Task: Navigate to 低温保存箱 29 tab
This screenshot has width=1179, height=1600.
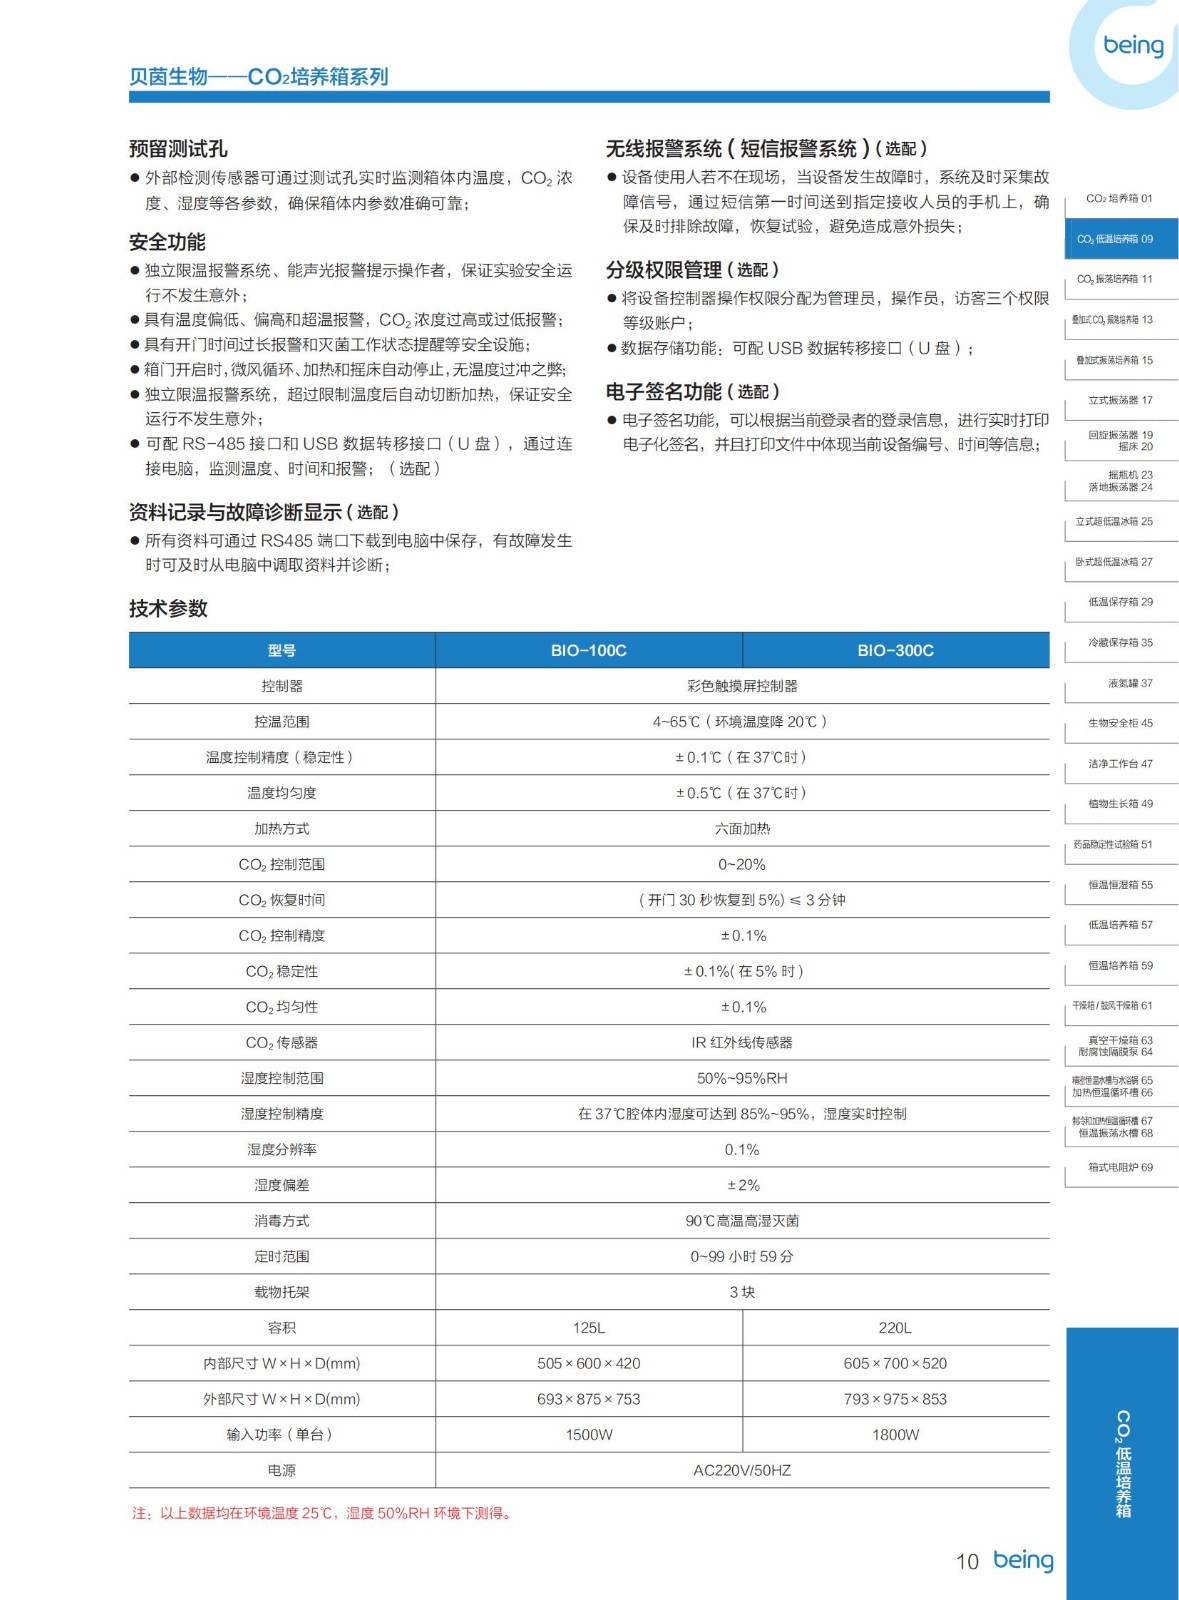Action: pos(1119,602)
